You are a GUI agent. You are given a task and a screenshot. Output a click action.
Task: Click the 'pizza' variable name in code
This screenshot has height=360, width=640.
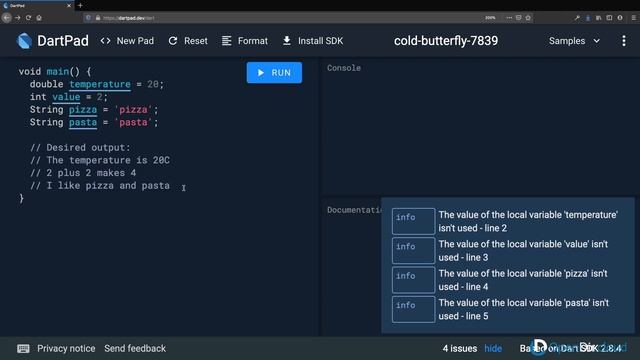[83, 109]
